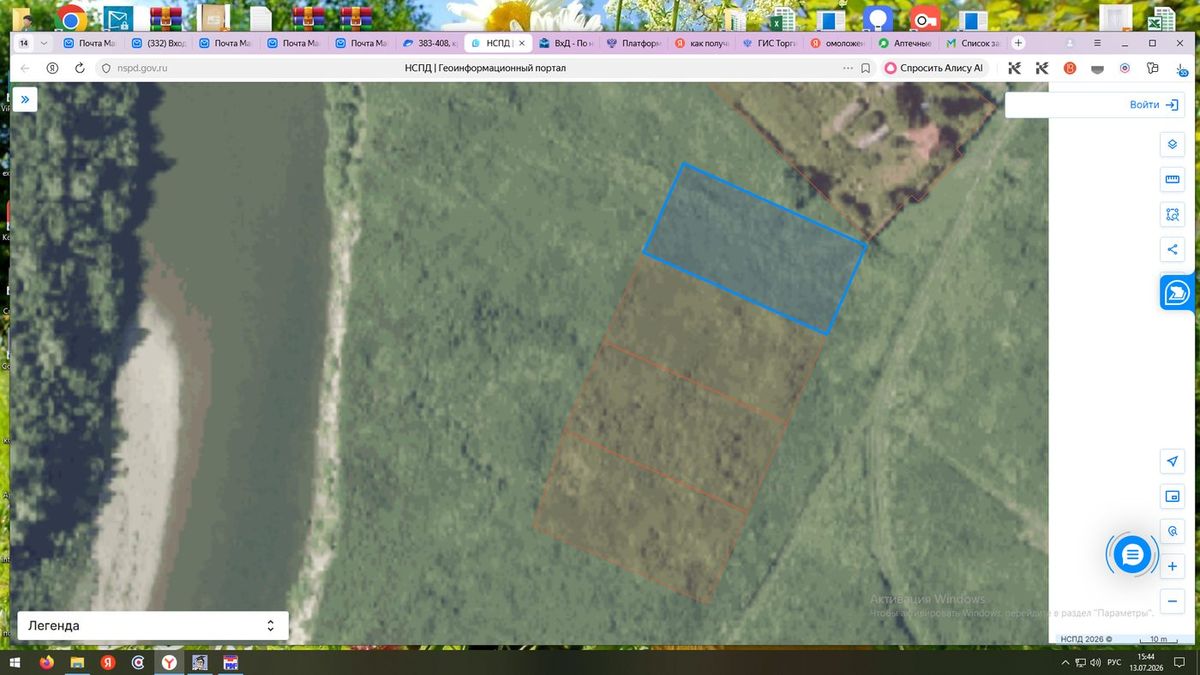Expand the Легенда dropdown
This screenshot has height=675, width=1200.
pos(153,626)
